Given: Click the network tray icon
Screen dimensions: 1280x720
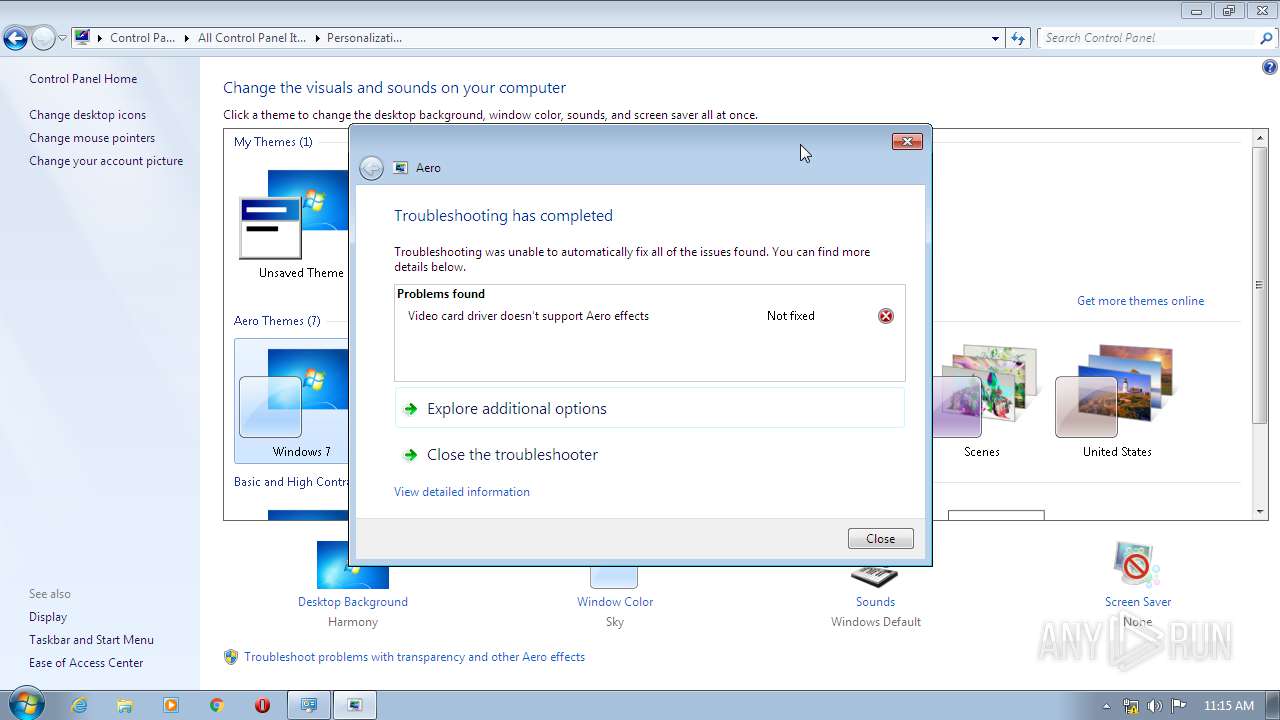Looking at the screenshot, I should pyautogui.click(x=1130, y=705).
